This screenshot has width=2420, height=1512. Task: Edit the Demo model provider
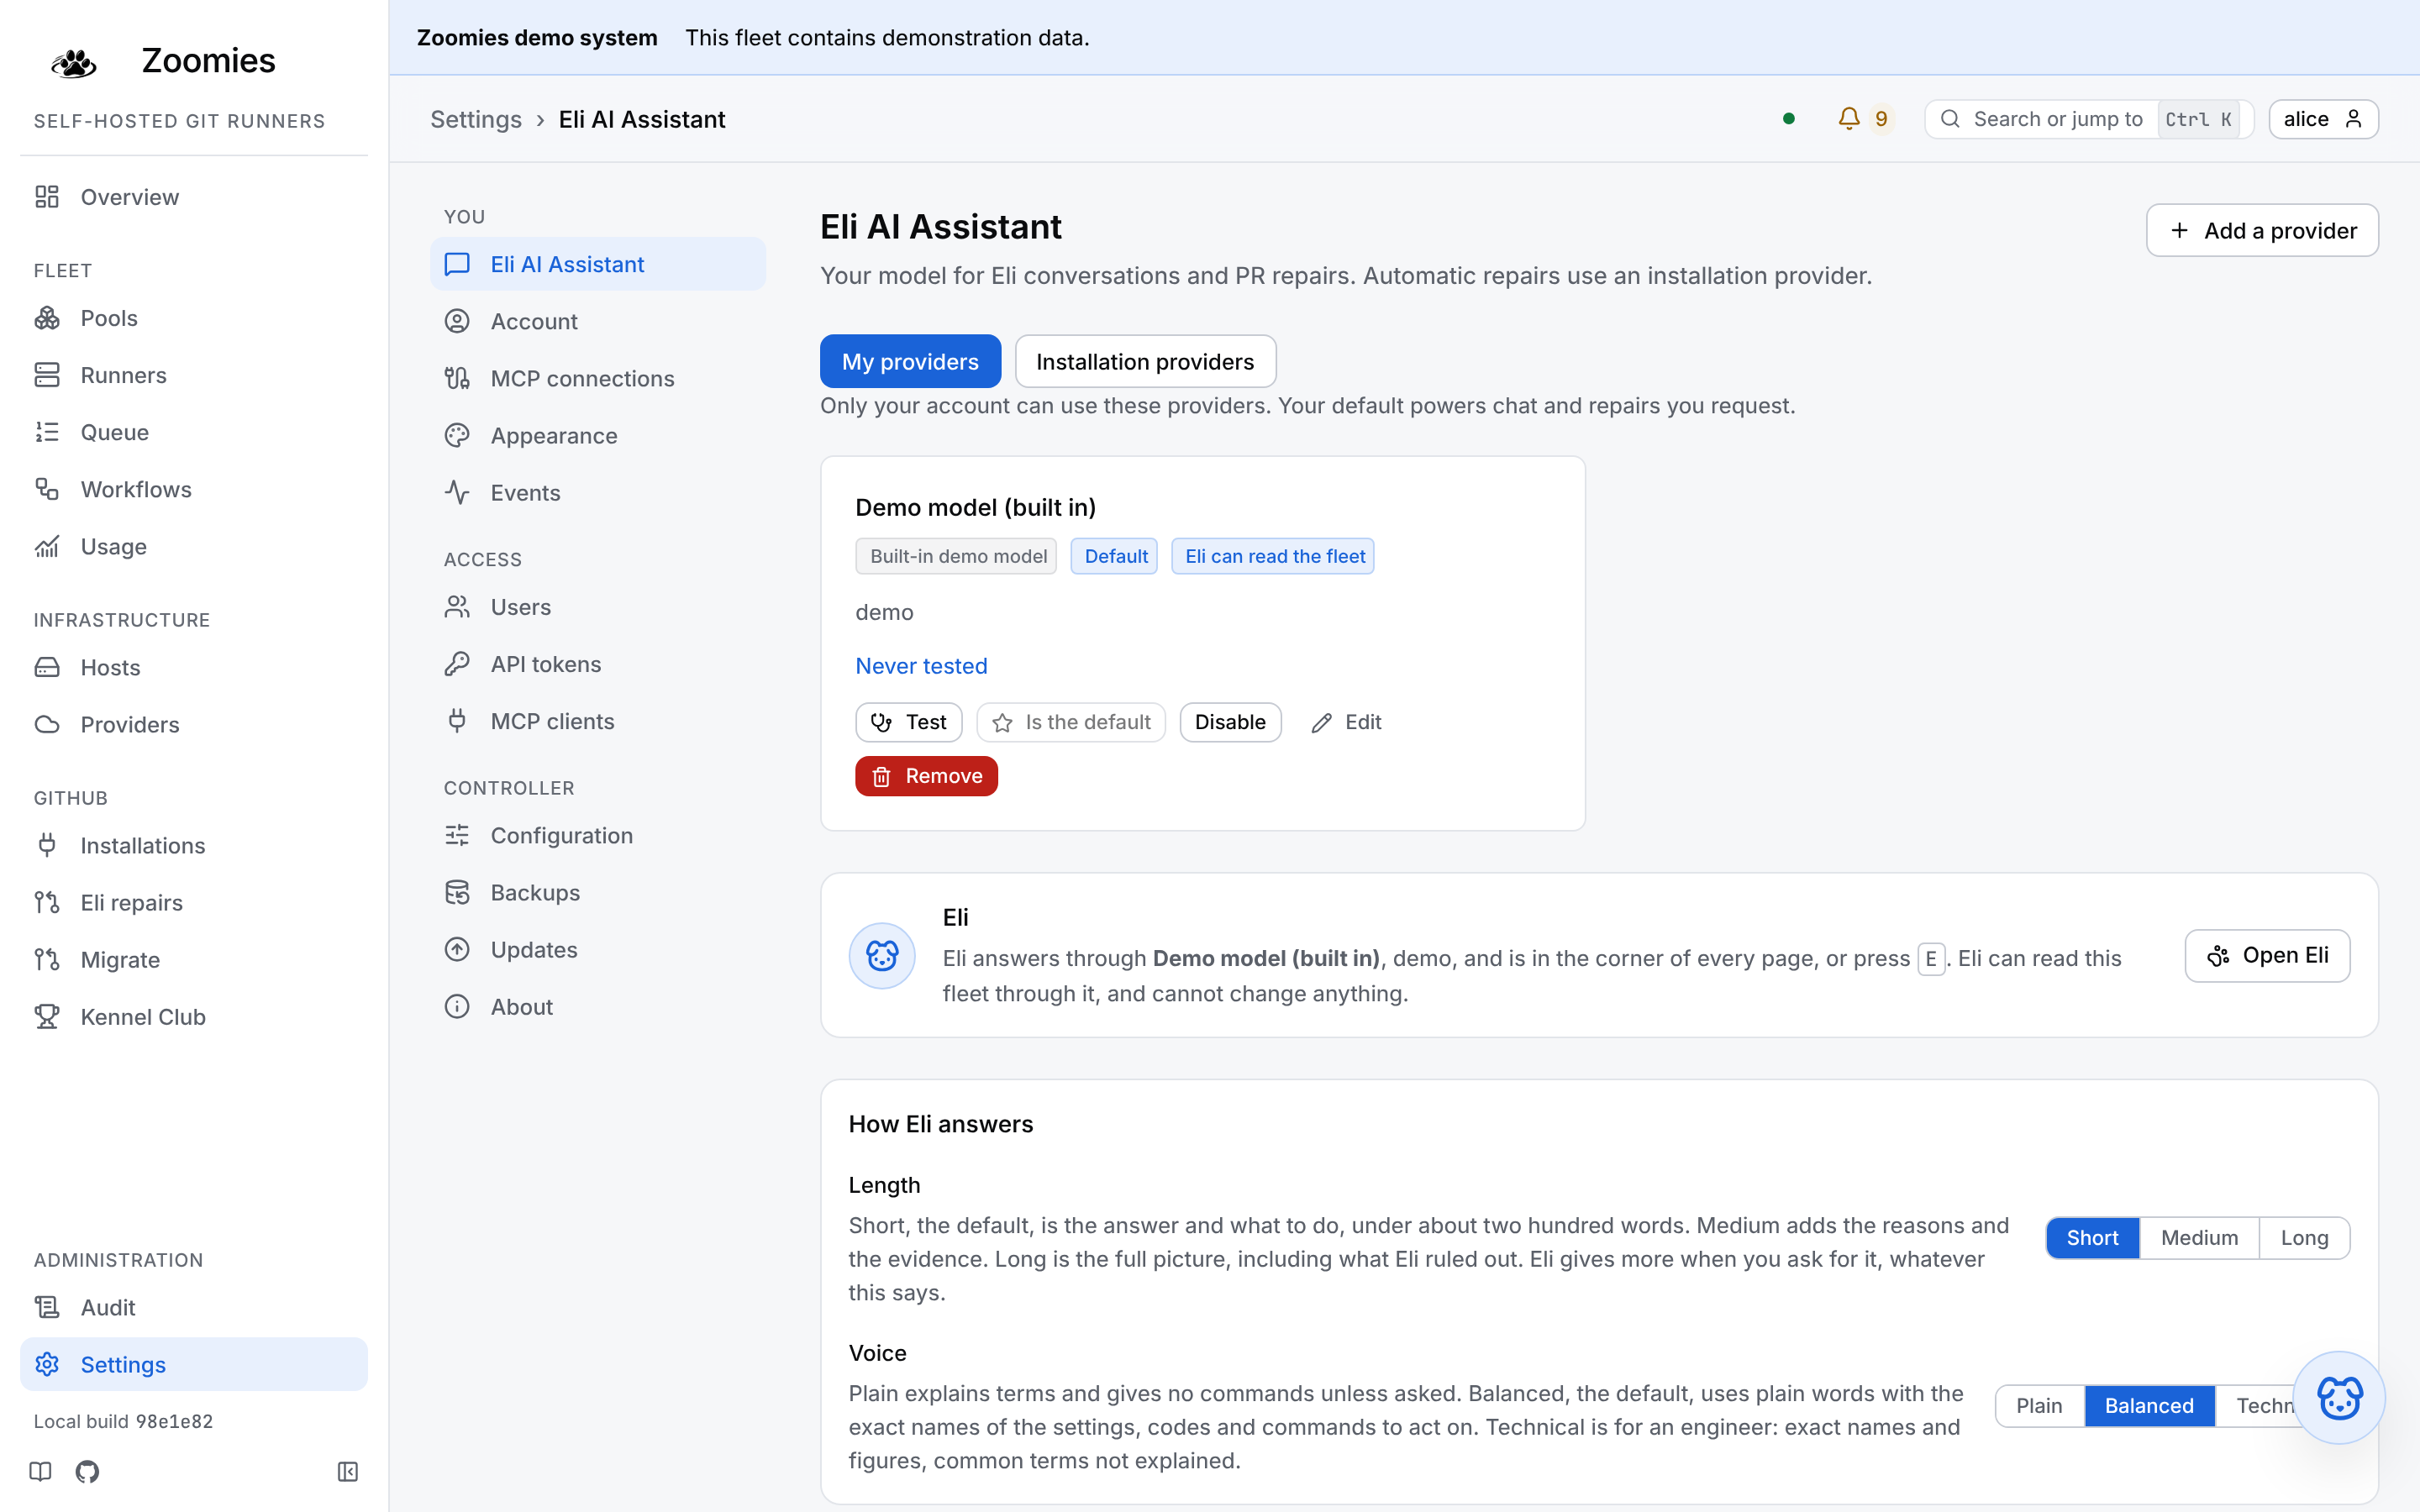(x=1346, y=722)
